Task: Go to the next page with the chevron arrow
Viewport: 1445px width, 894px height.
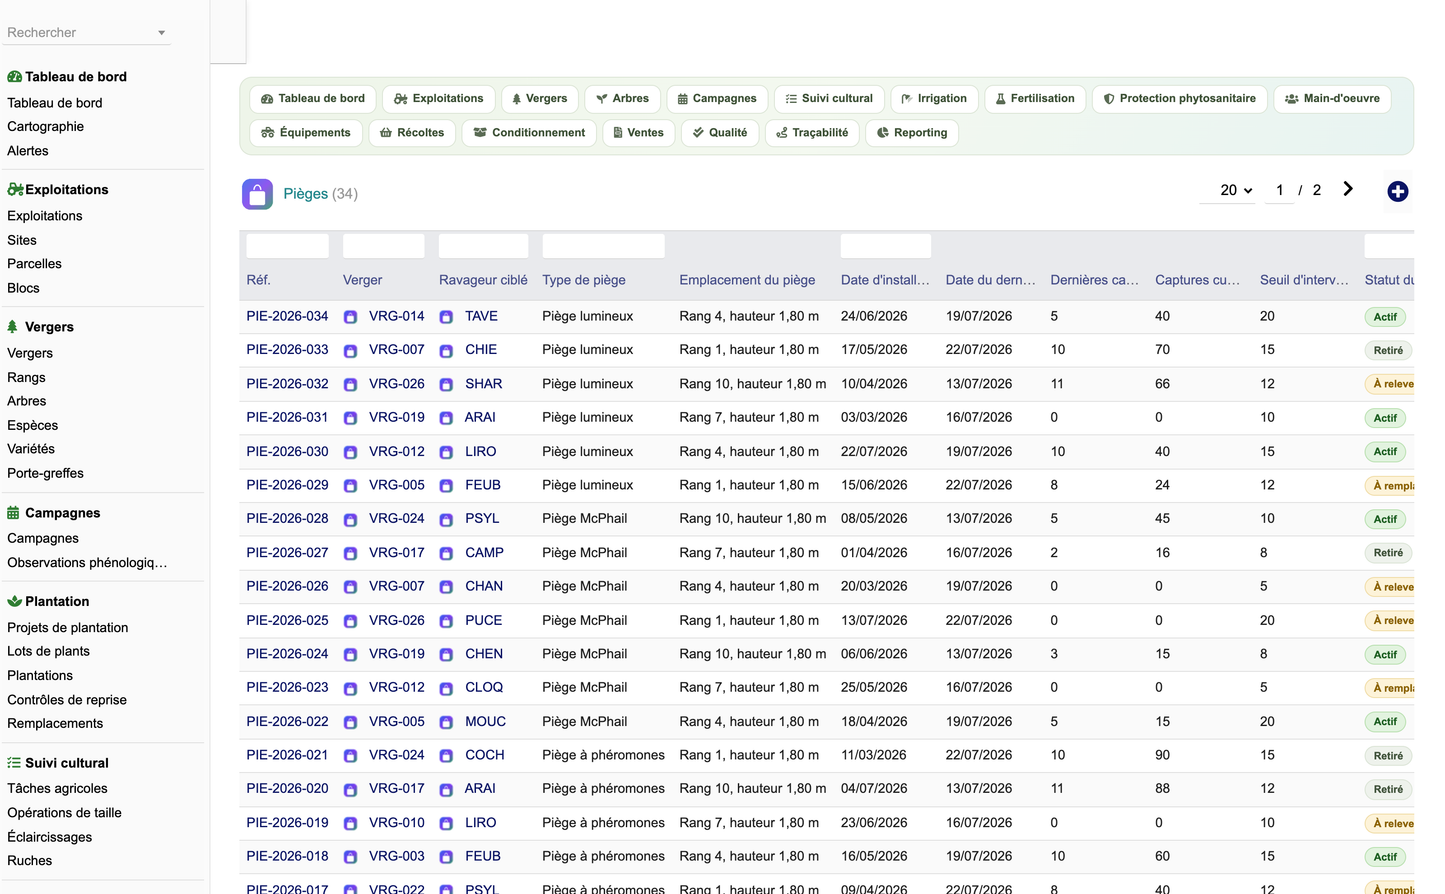Action: click(1348, 189)
